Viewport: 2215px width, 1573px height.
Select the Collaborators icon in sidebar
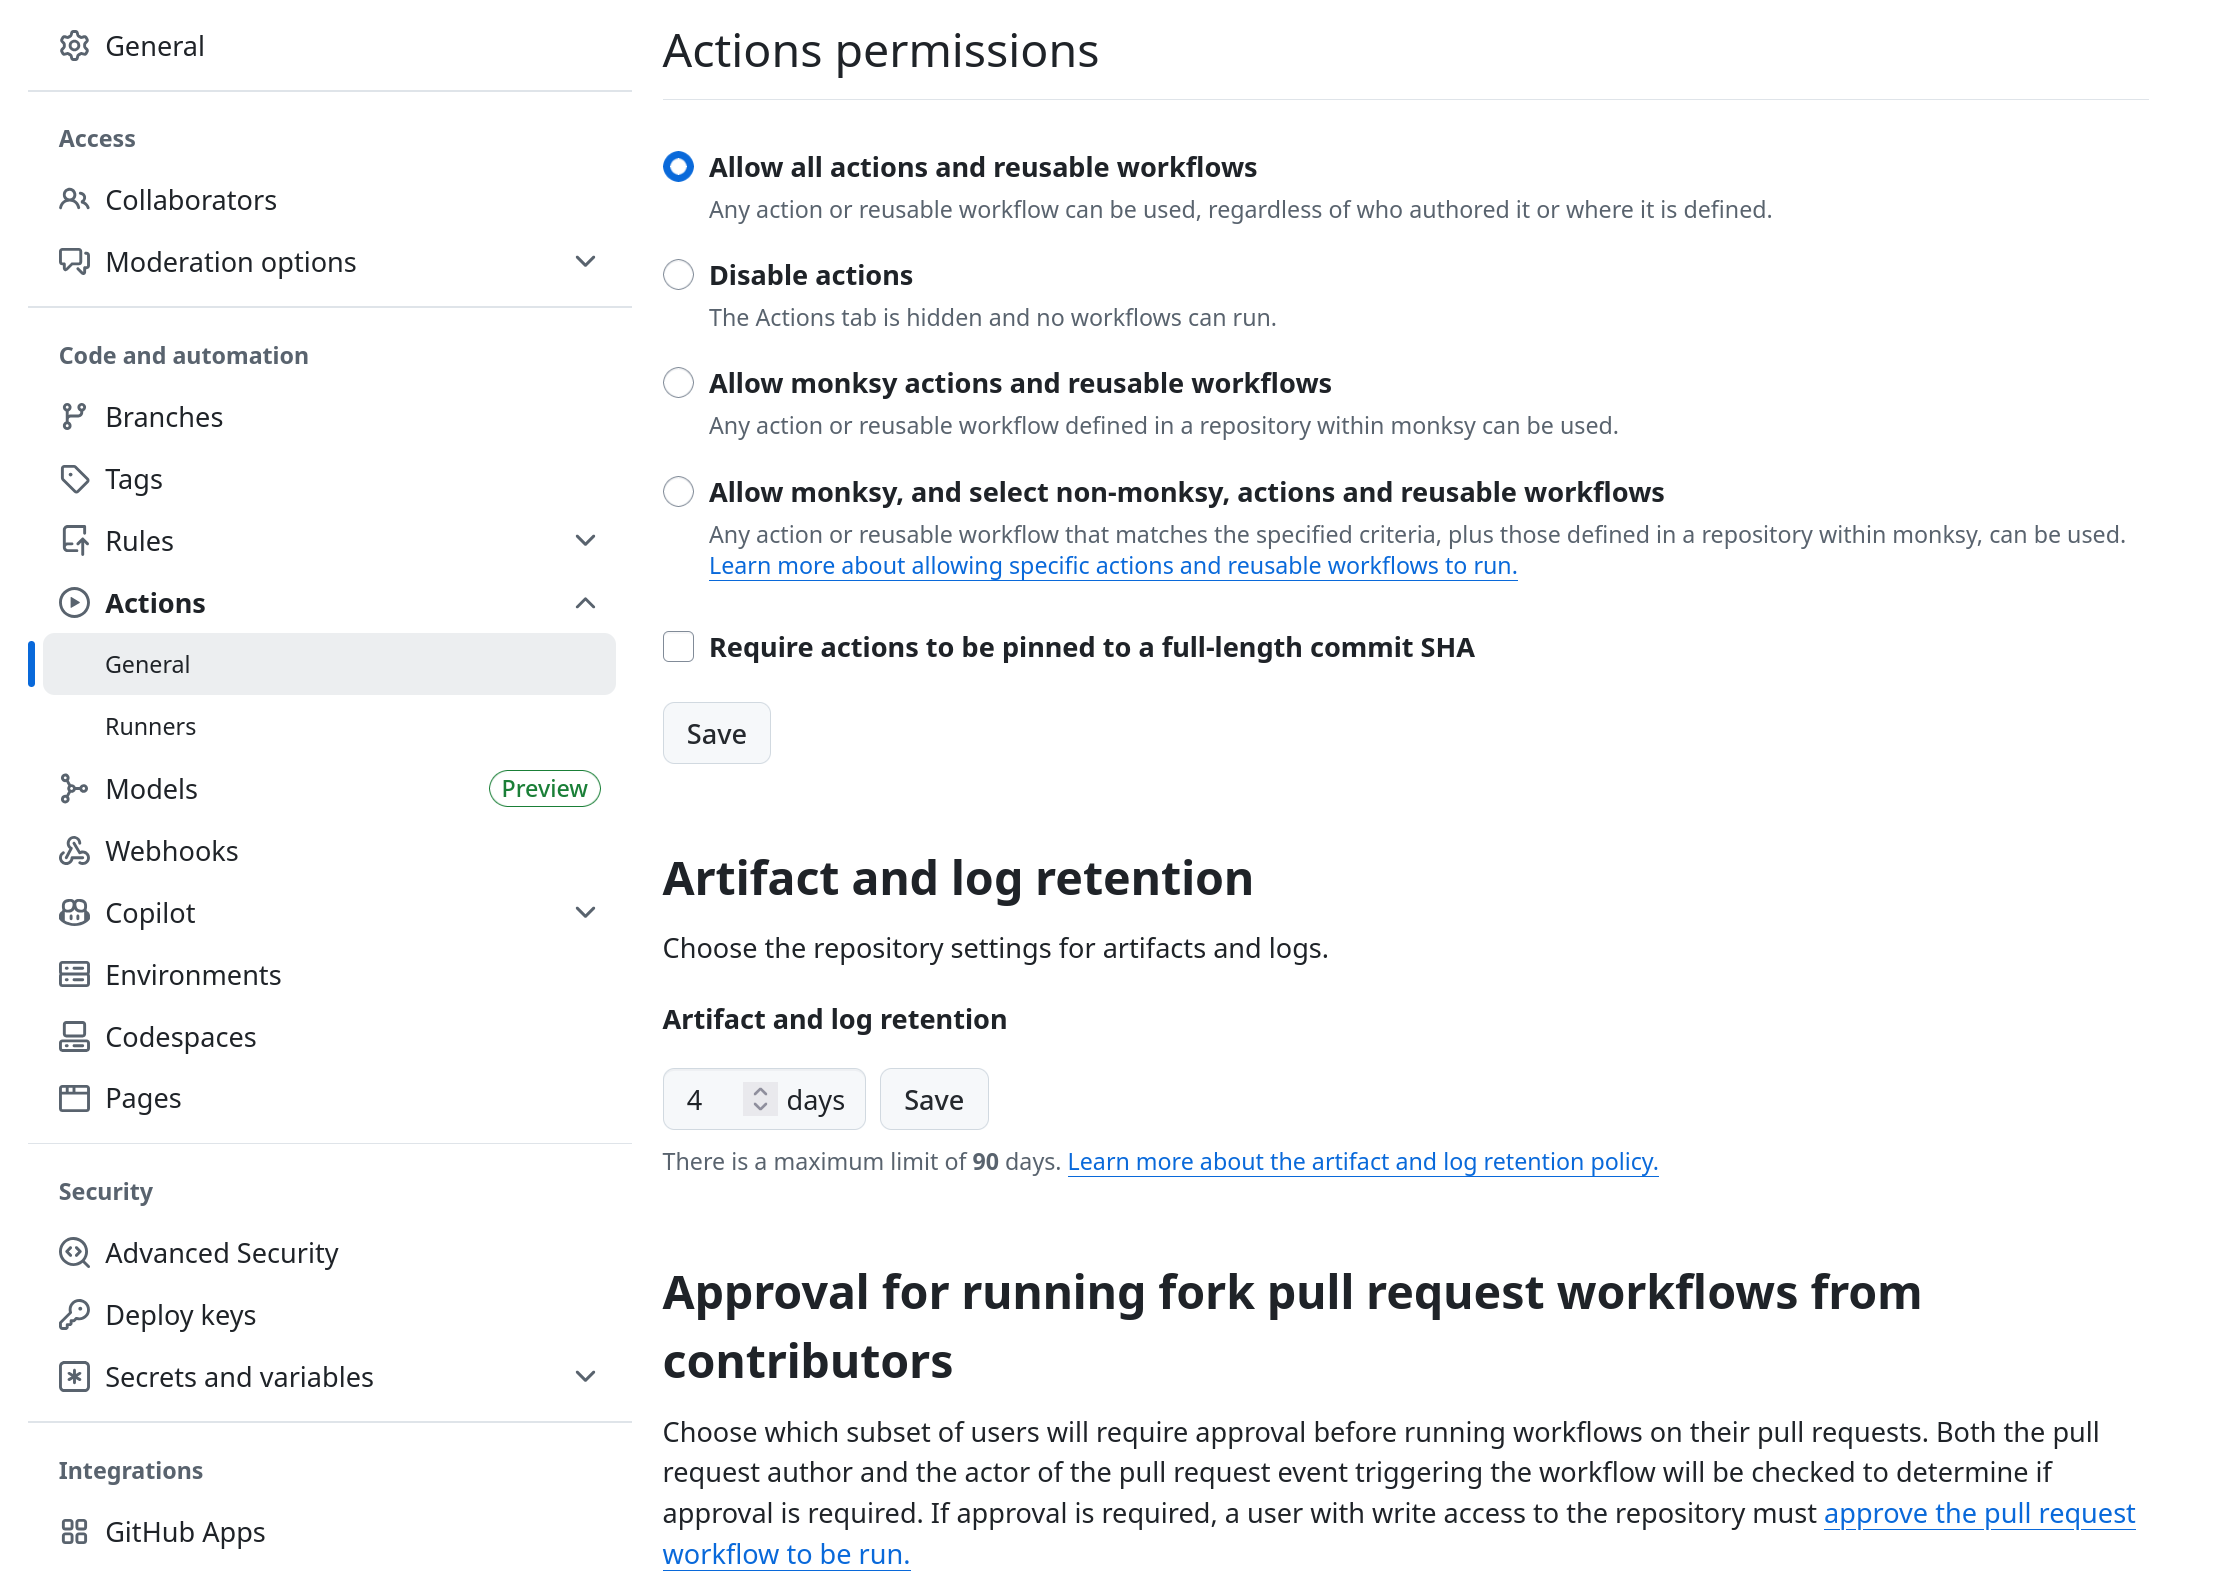point(75,199)
